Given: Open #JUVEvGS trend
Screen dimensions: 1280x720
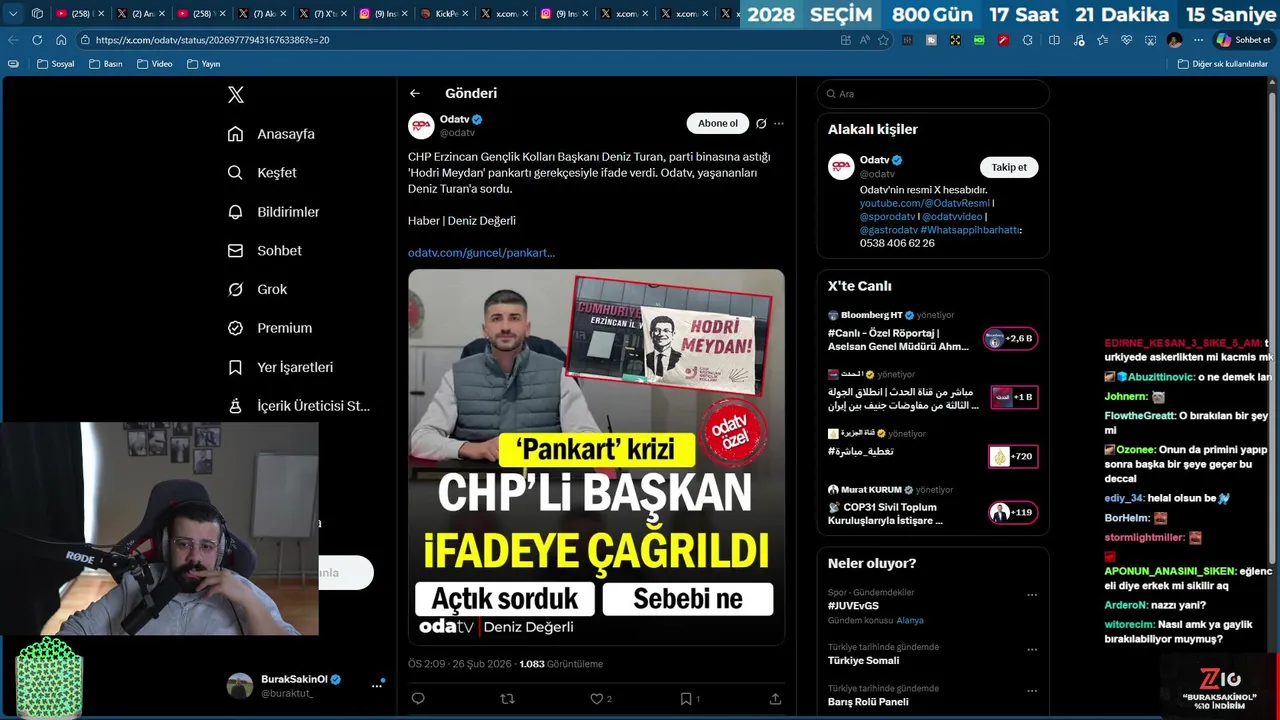Looking at the screenshot, I should (853, 606).
